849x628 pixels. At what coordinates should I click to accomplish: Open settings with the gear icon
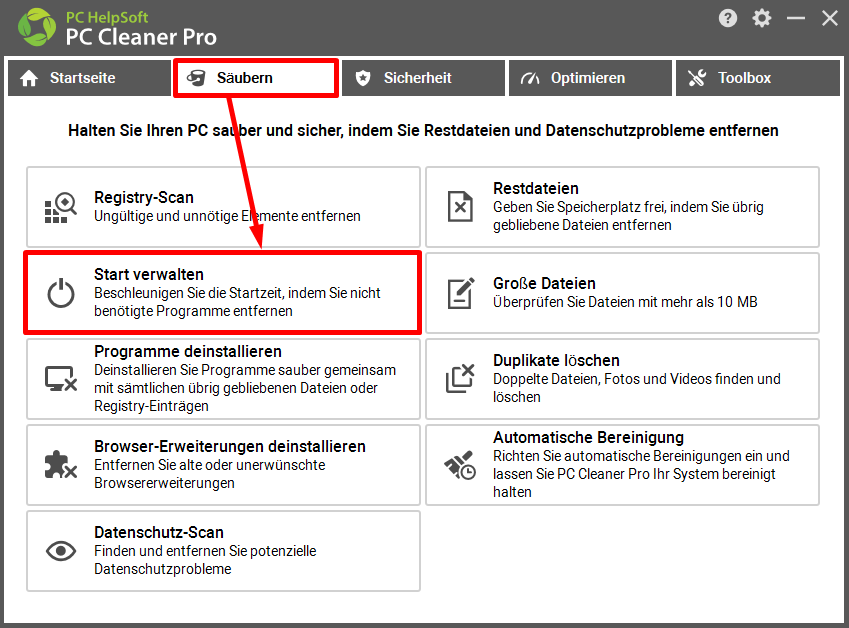click(x=762, y=18)
